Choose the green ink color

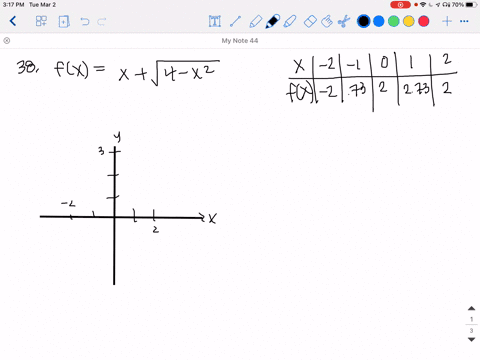(x=394, y=21)
